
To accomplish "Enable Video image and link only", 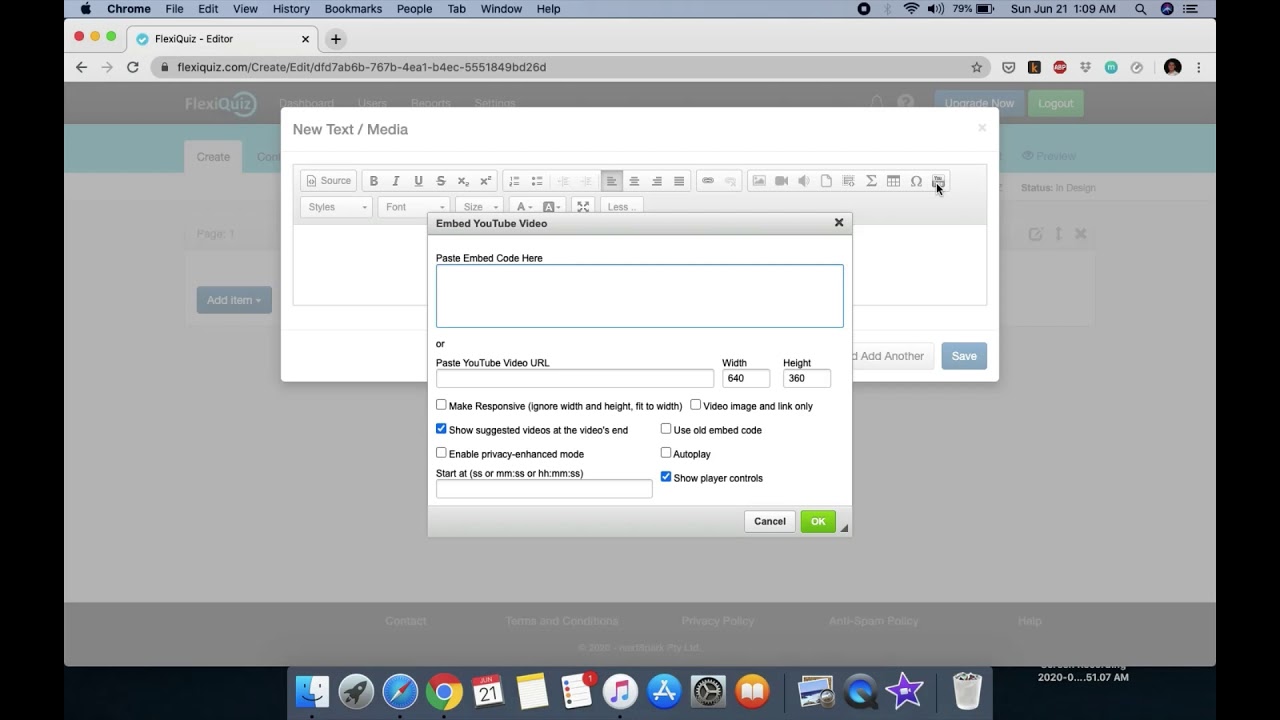I will 696,405.
